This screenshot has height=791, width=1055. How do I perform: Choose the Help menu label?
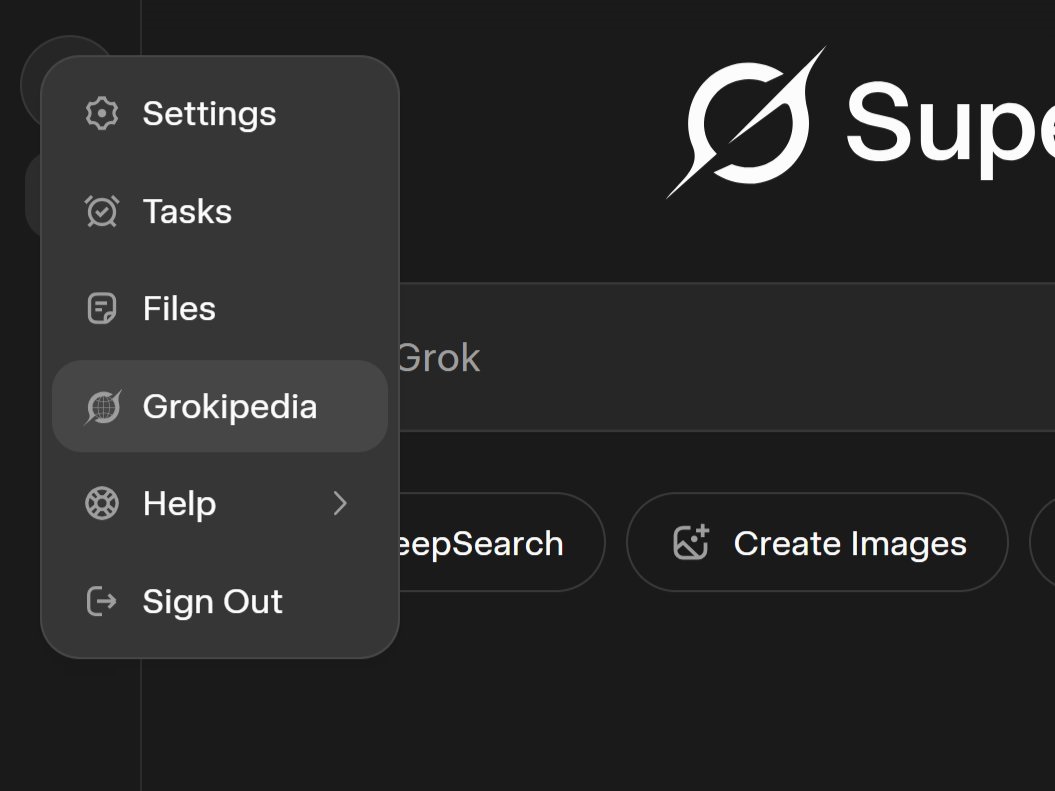pyautogui.click(x=179, y=504)
